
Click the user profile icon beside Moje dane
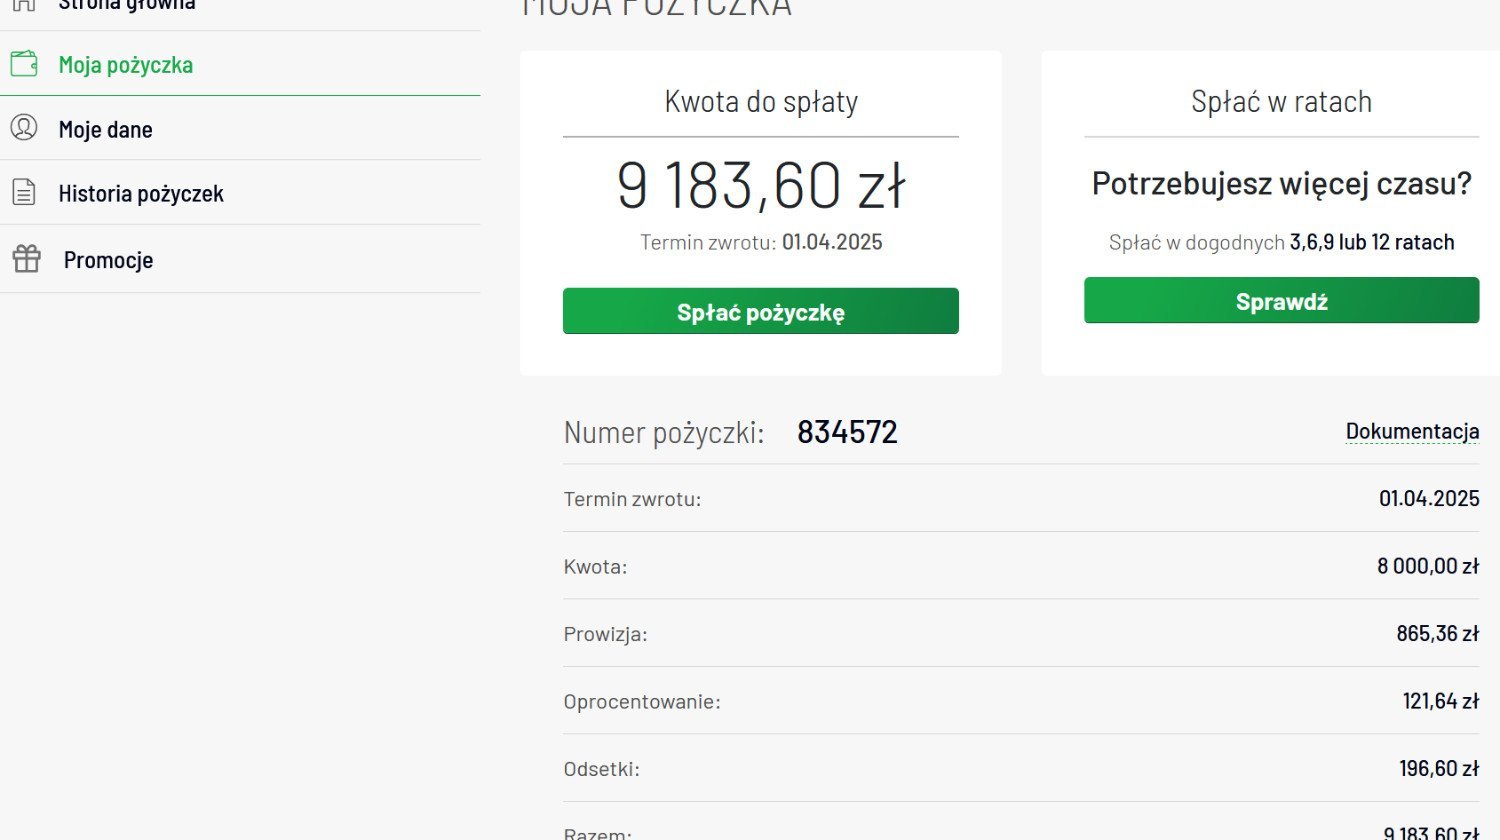coord(24,128)
